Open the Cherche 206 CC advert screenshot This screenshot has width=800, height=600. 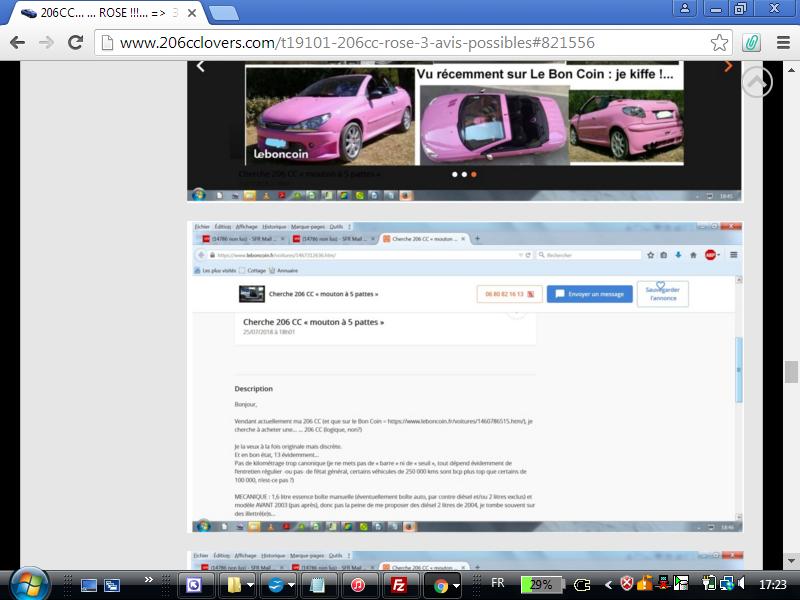[x=467, y=377]
